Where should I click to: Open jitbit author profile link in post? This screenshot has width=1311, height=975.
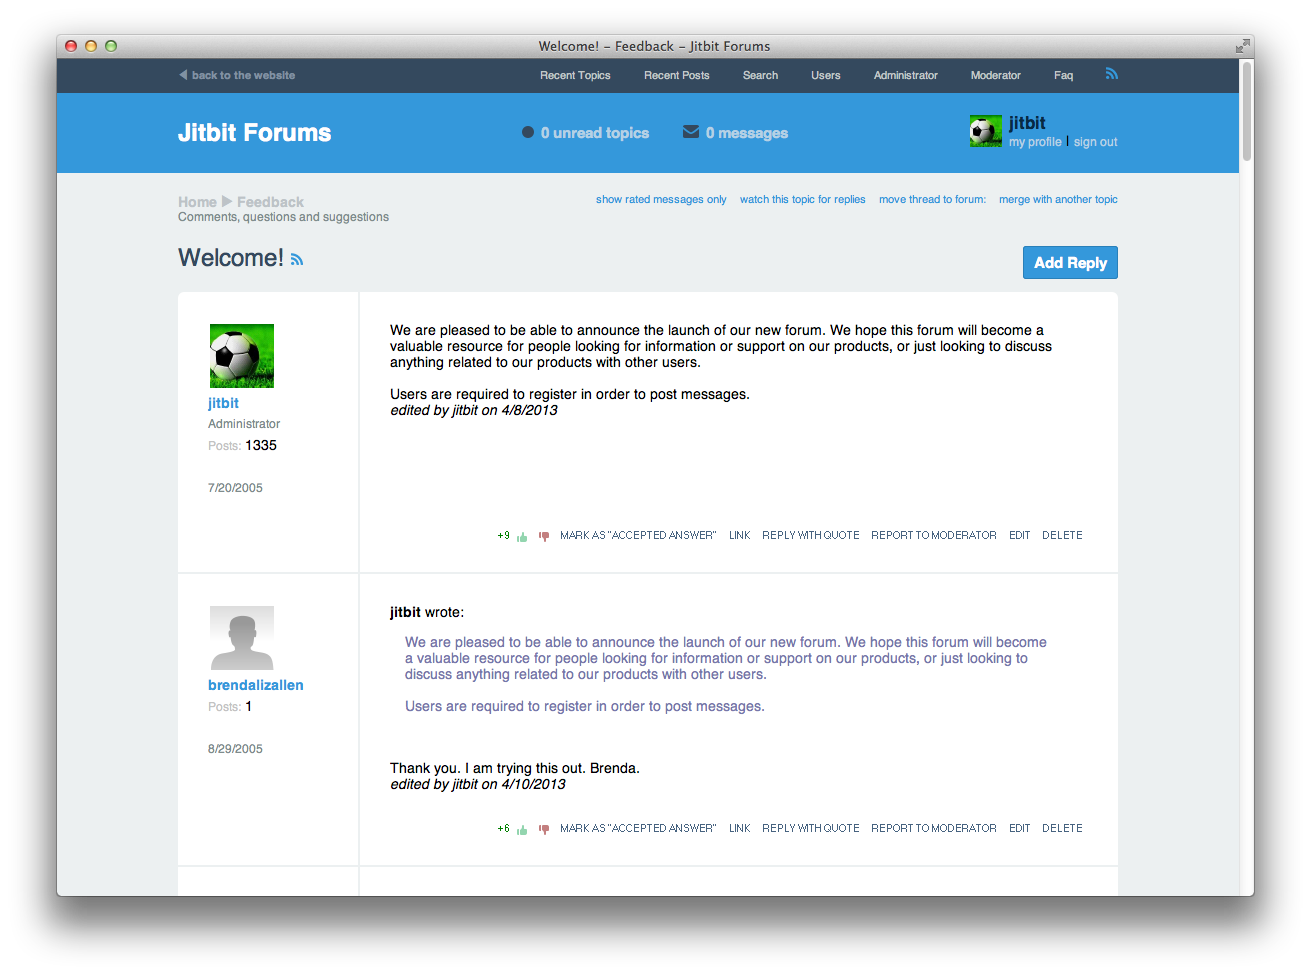tap(223, 403)
